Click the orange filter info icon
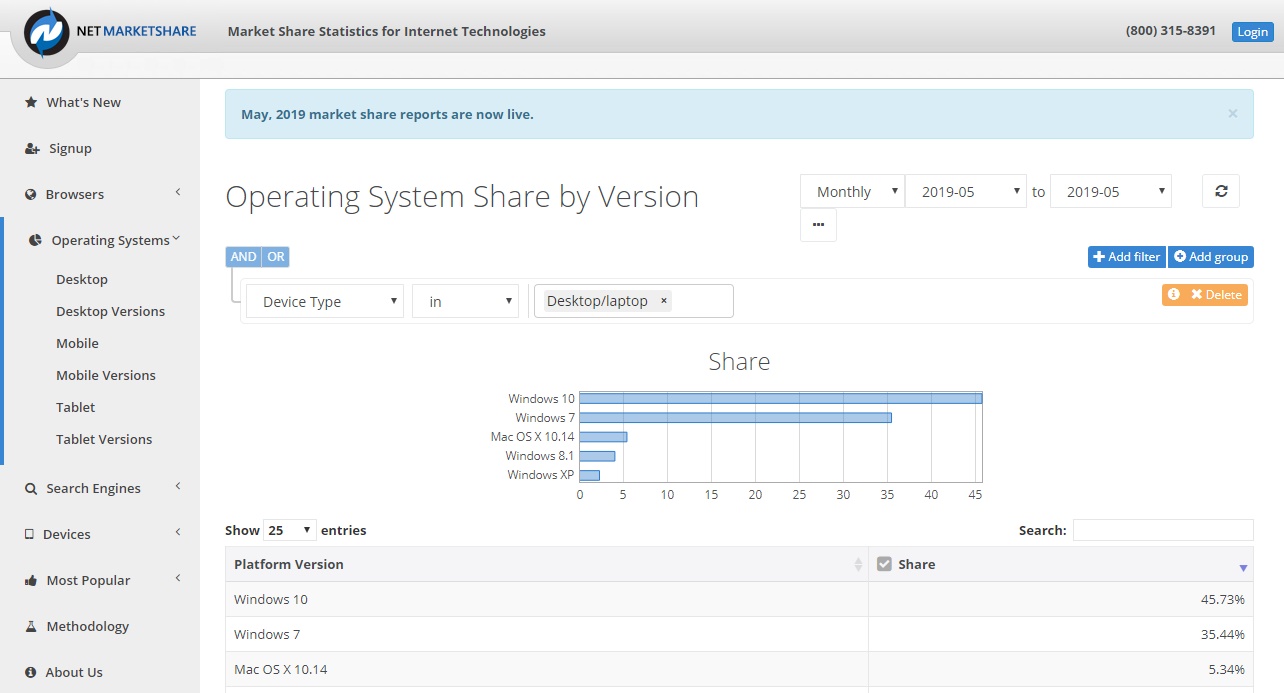The width and height of the screenshot is (1284, 693). (1174, 294)
